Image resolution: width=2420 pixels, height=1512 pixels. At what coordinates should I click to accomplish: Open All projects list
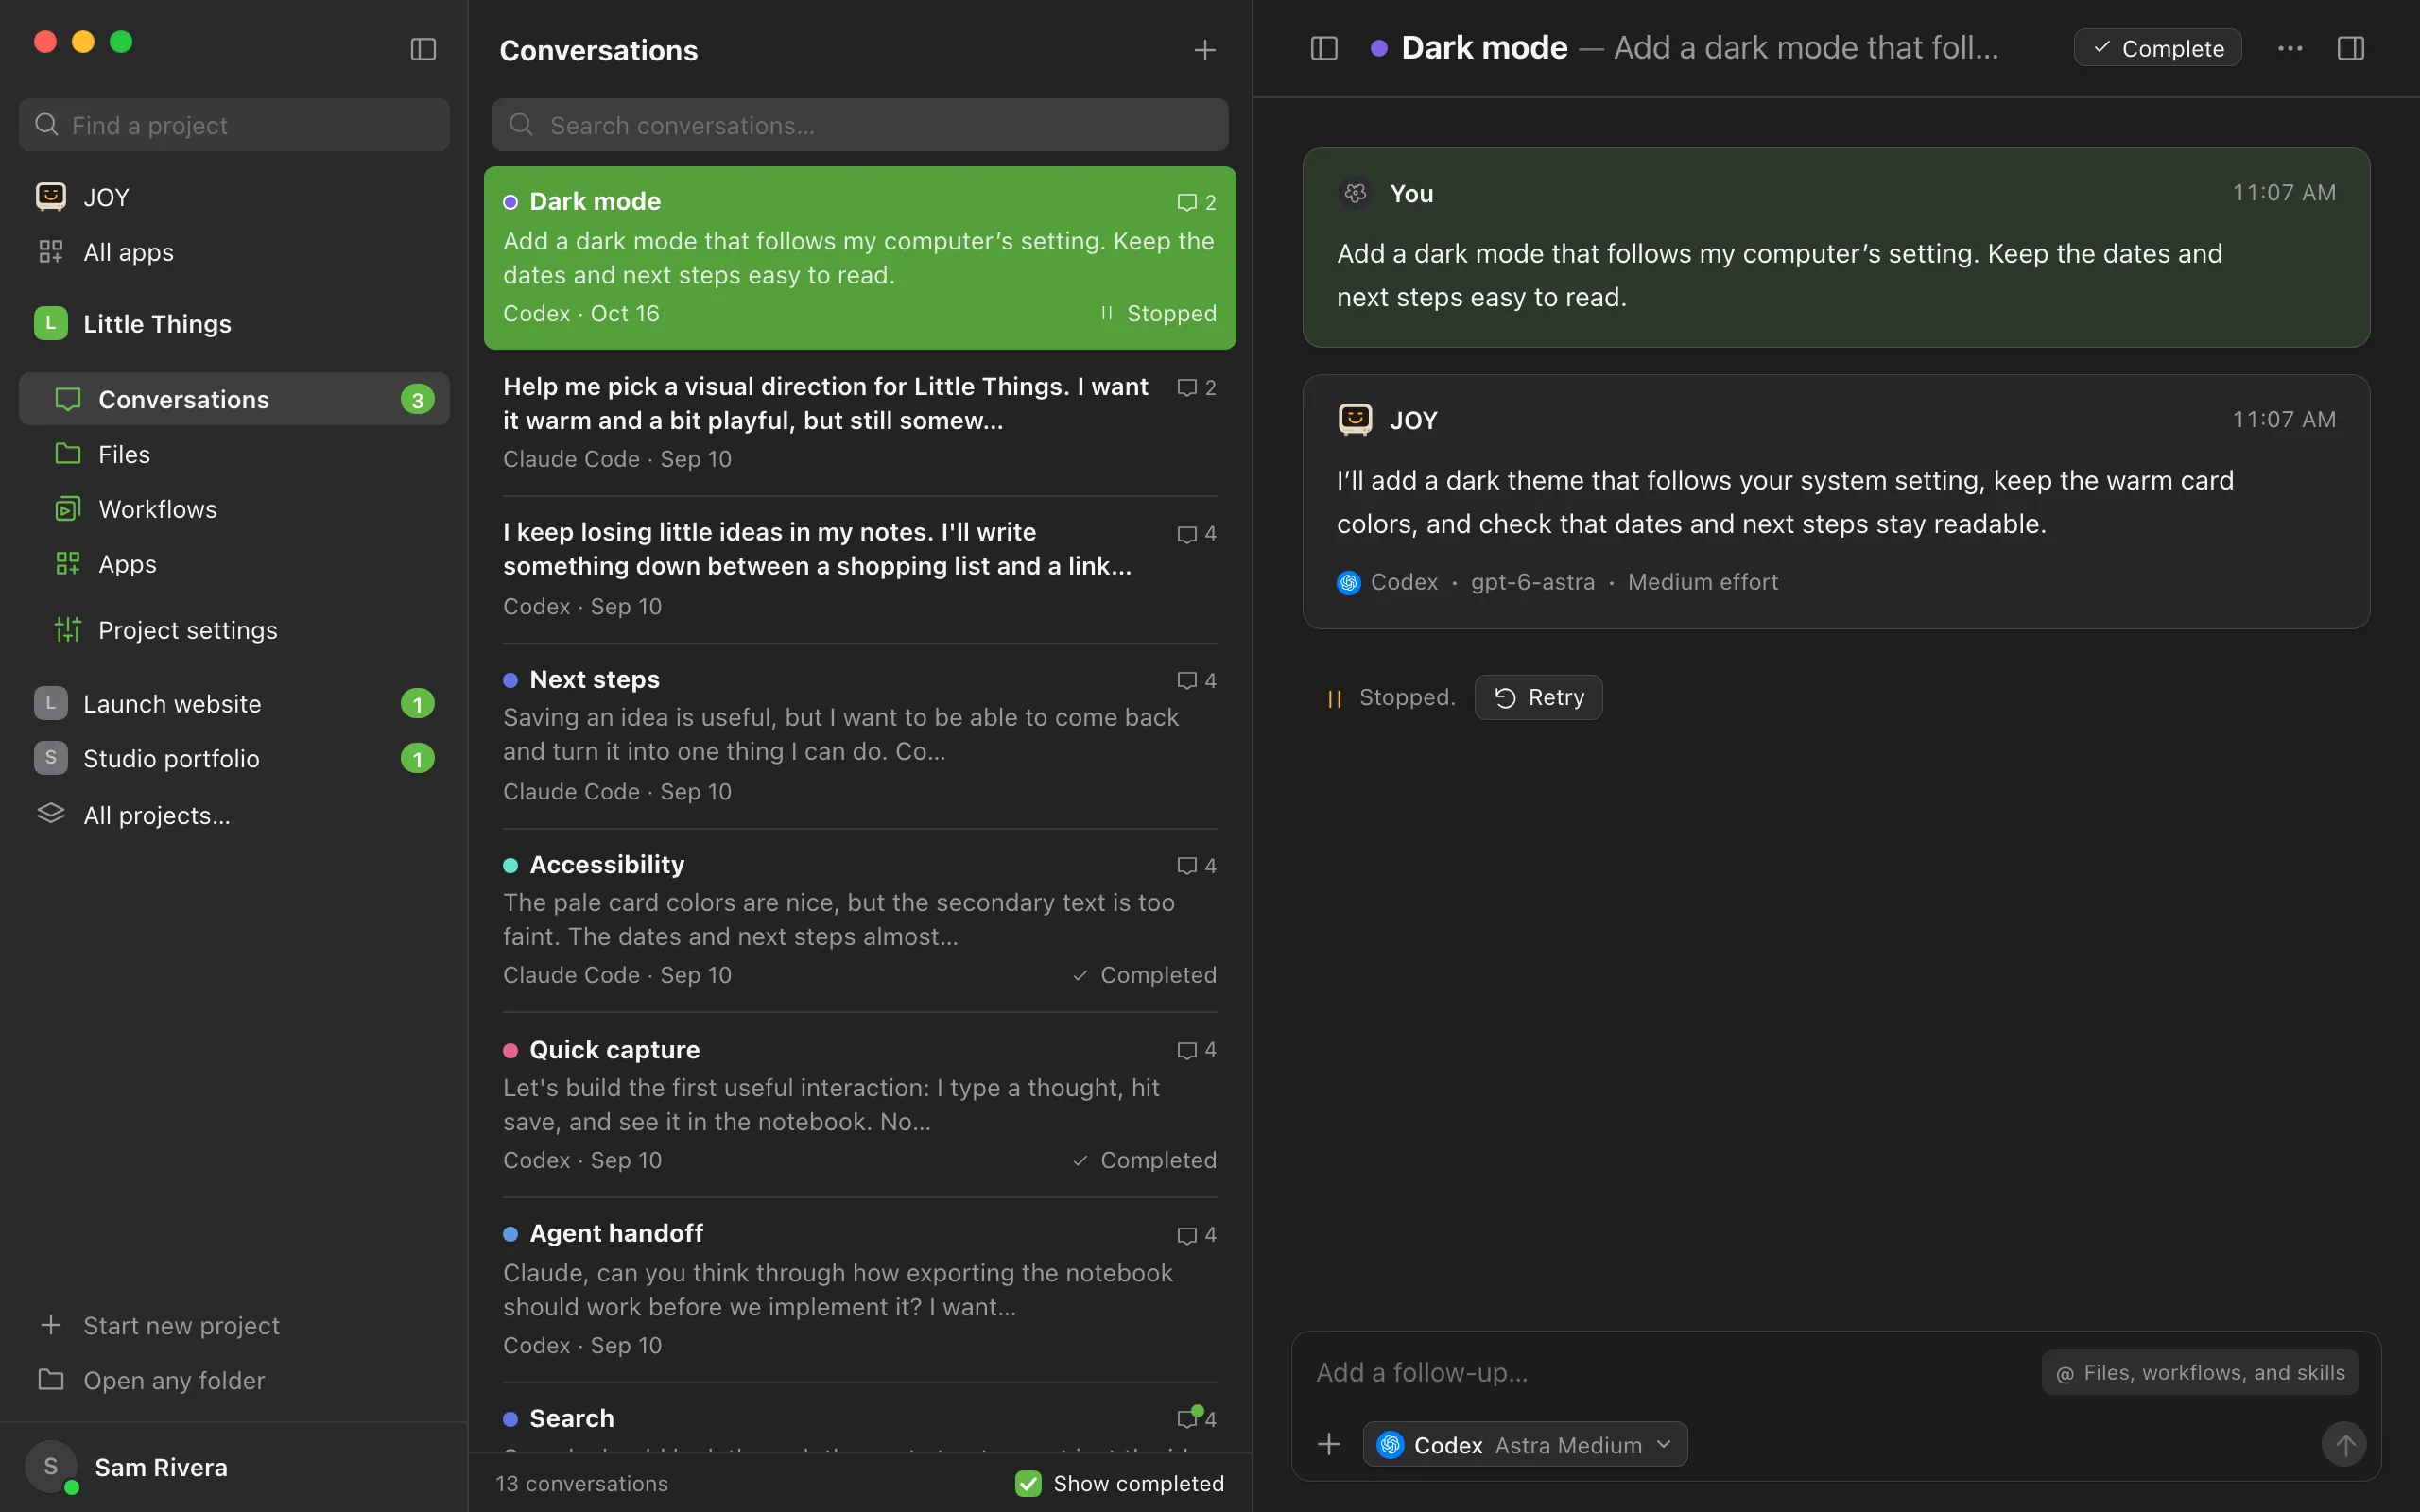234,815
